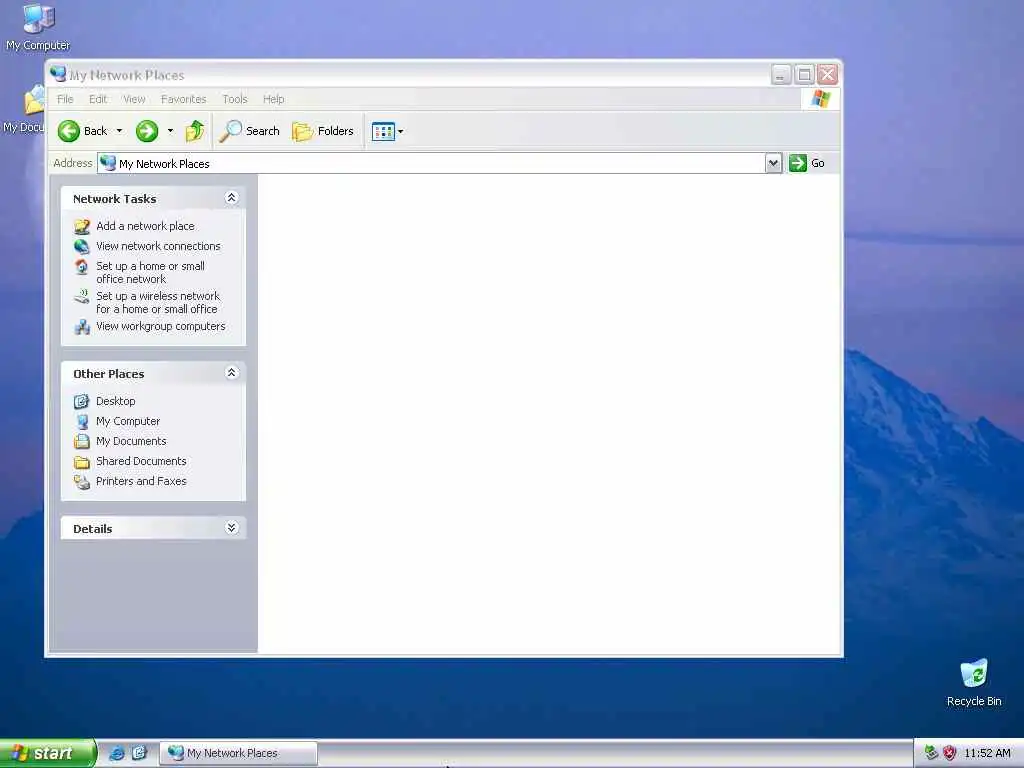
Task: Open My Computer link in Other Places
Action: [128, 422]
